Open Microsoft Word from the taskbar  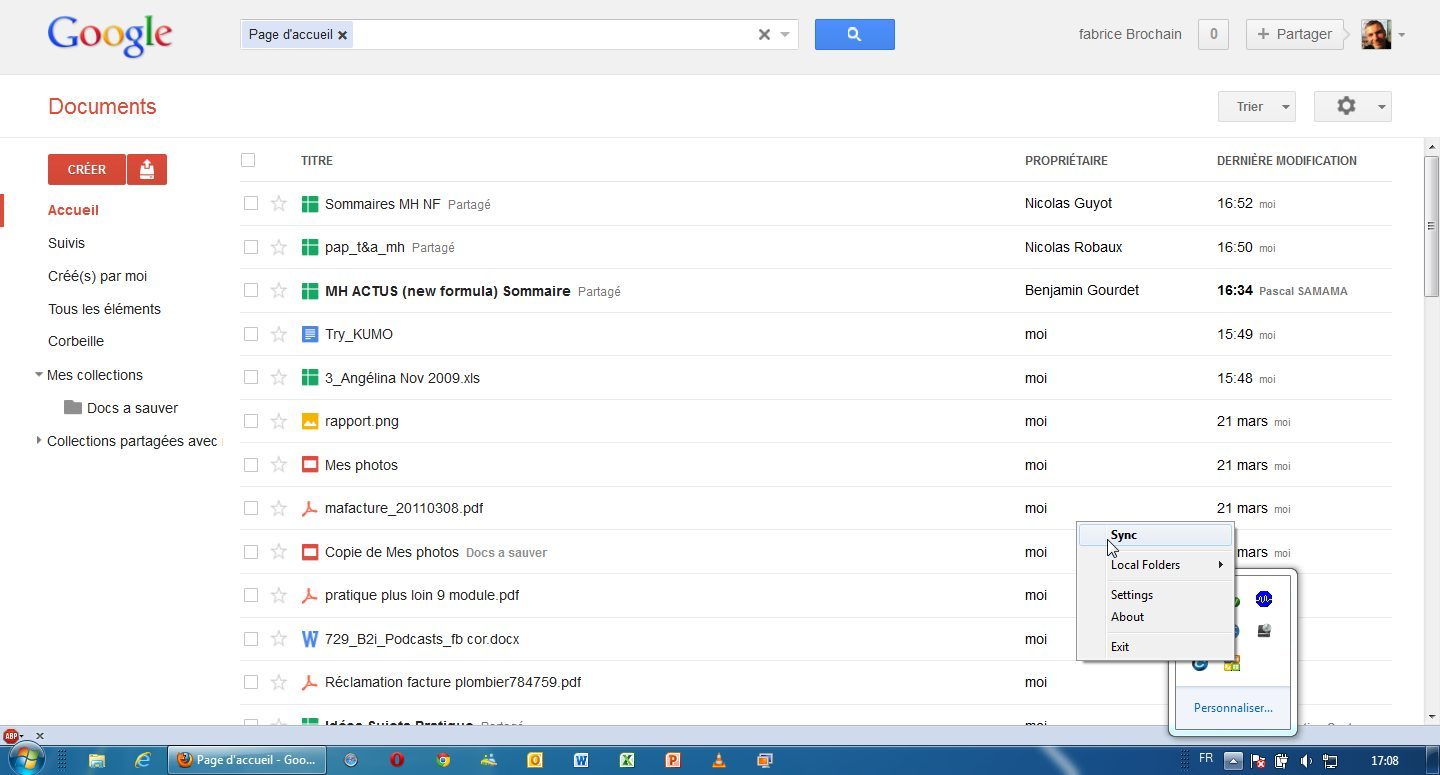pyautogui.click(x=581, y=760)
